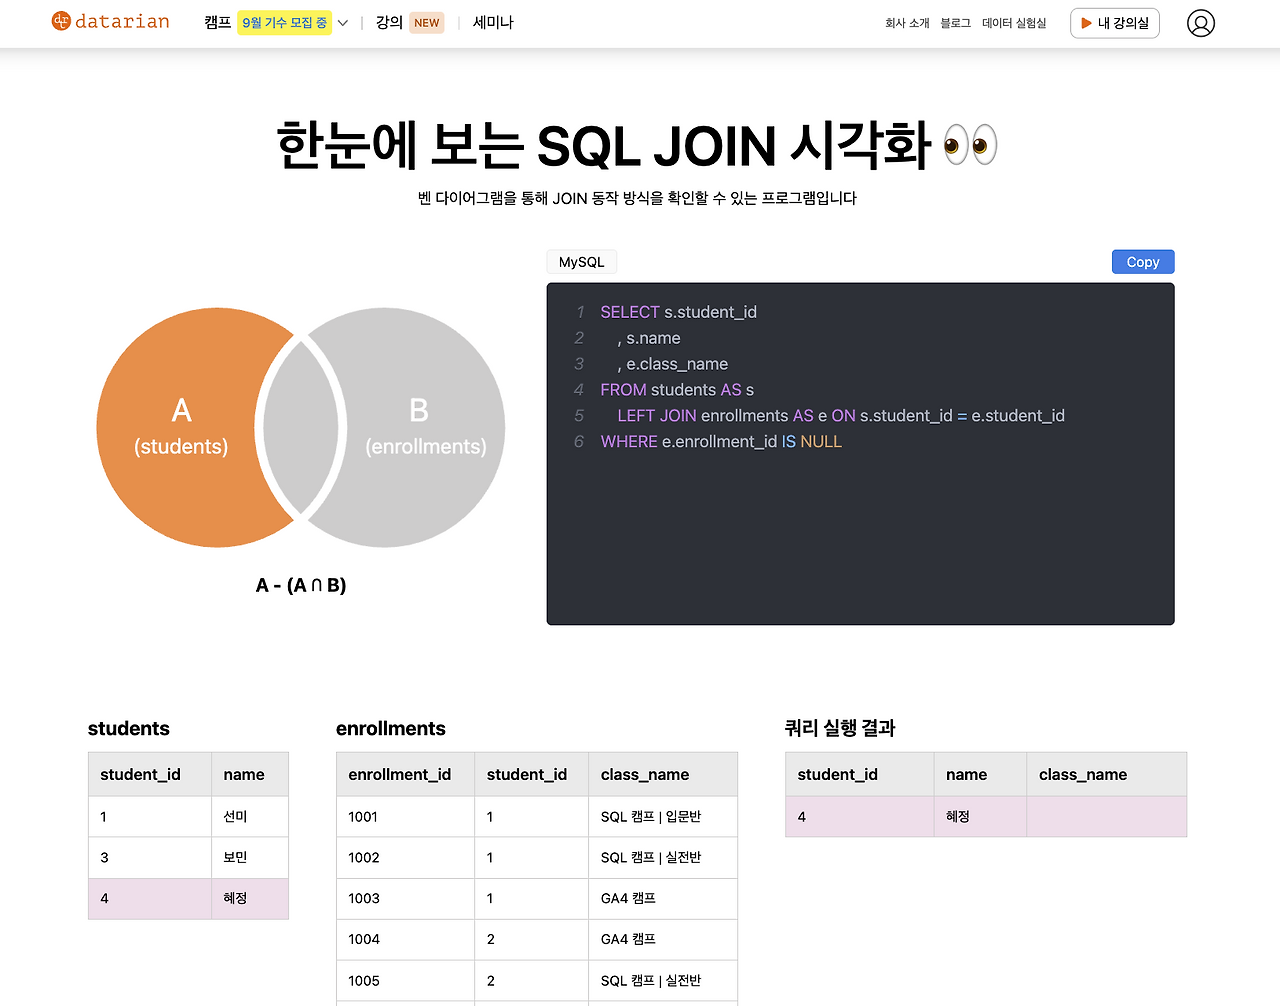Go to 회사 소개 link
Screen dimensions: 1280x1006
pos(907,23)
